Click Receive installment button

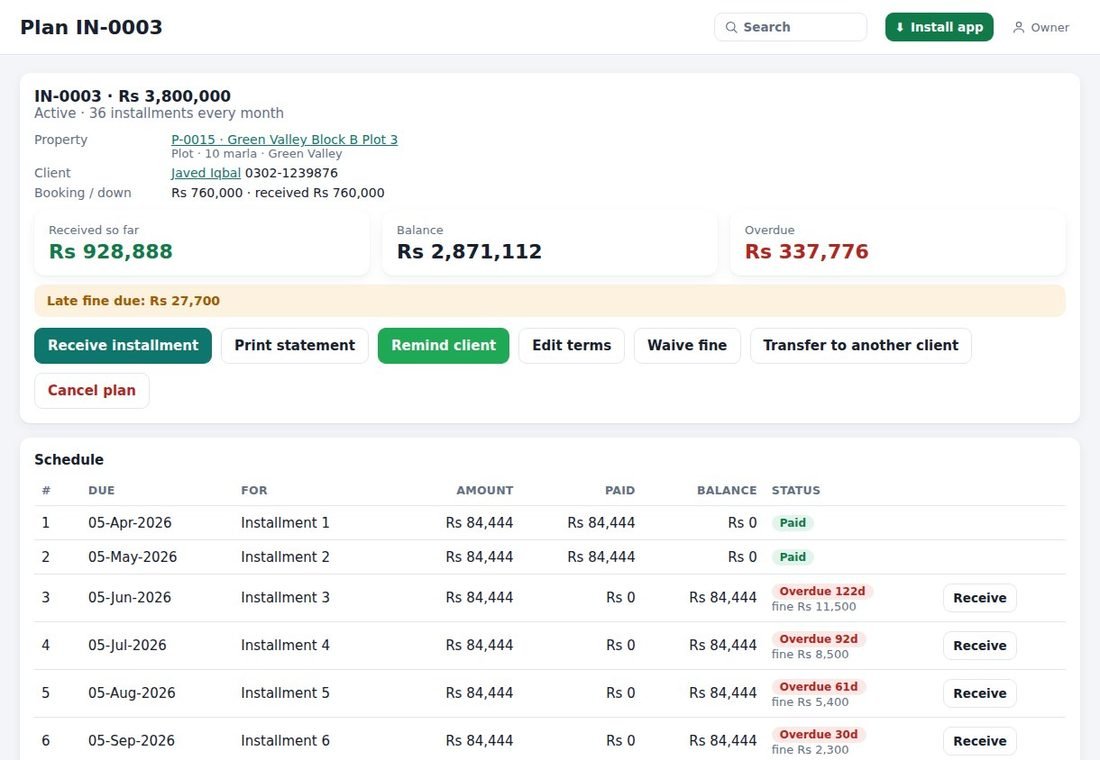pos(123,345)
